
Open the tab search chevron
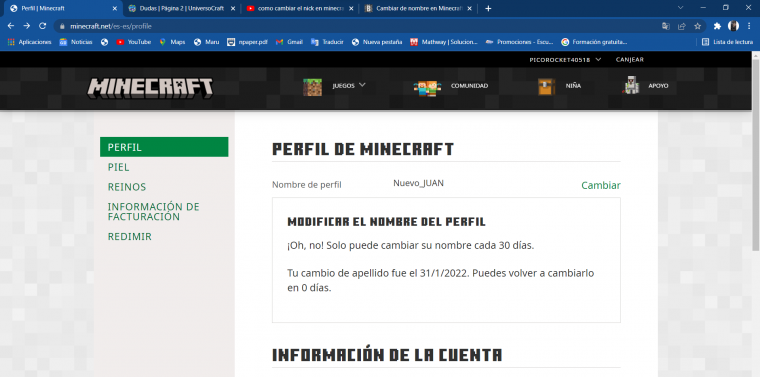680,8
